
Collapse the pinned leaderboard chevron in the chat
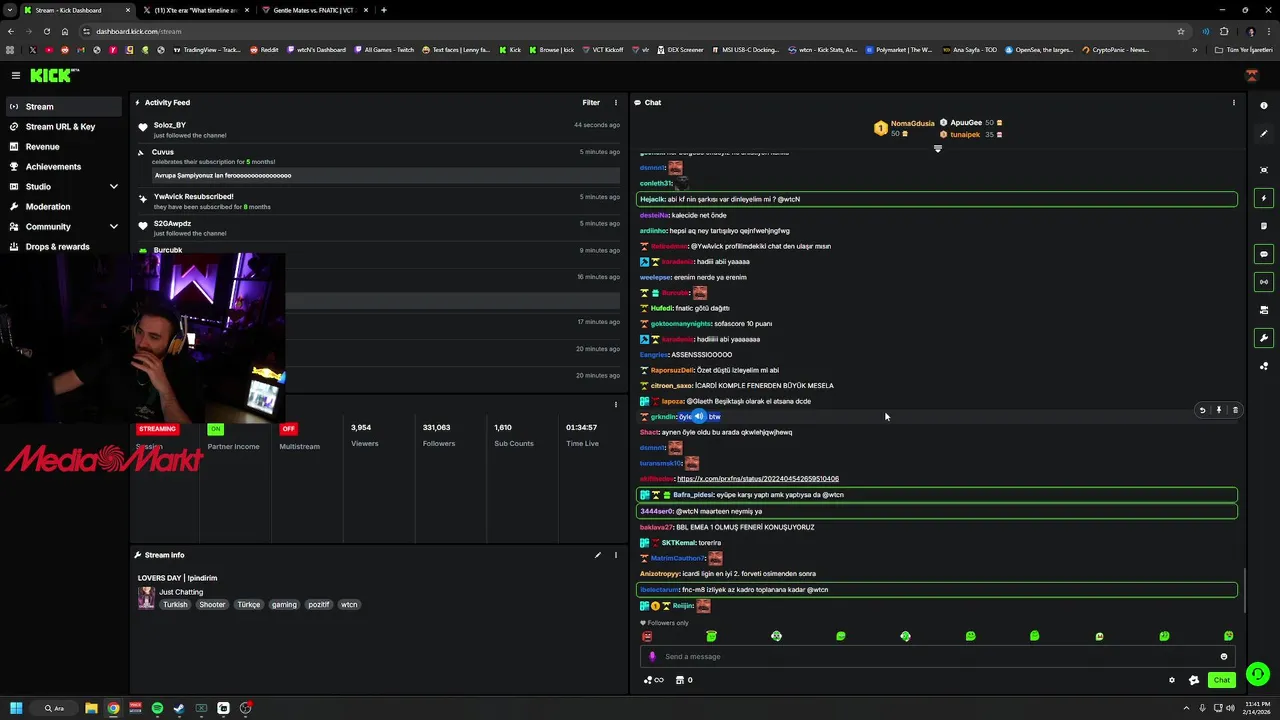[x=937, y=149]
